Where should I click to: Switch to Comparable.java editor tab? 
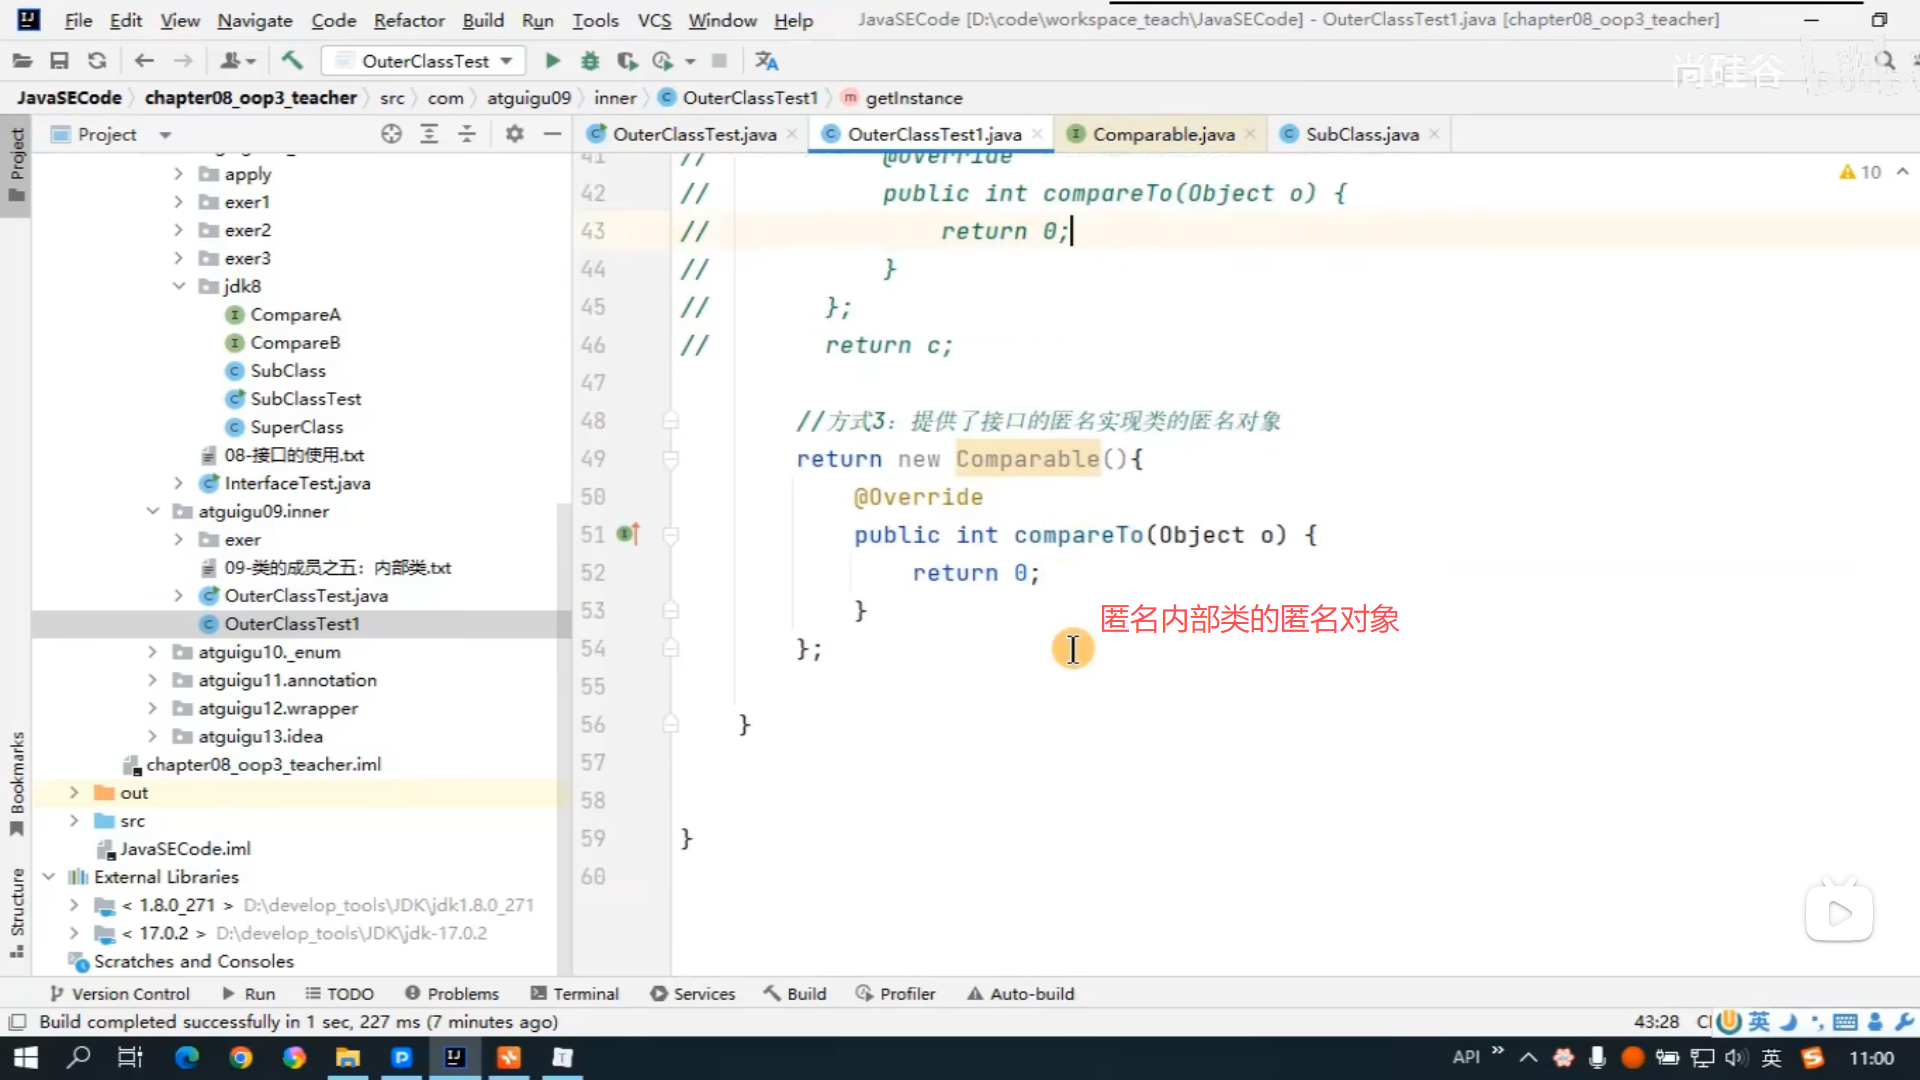coord(1163,134)
